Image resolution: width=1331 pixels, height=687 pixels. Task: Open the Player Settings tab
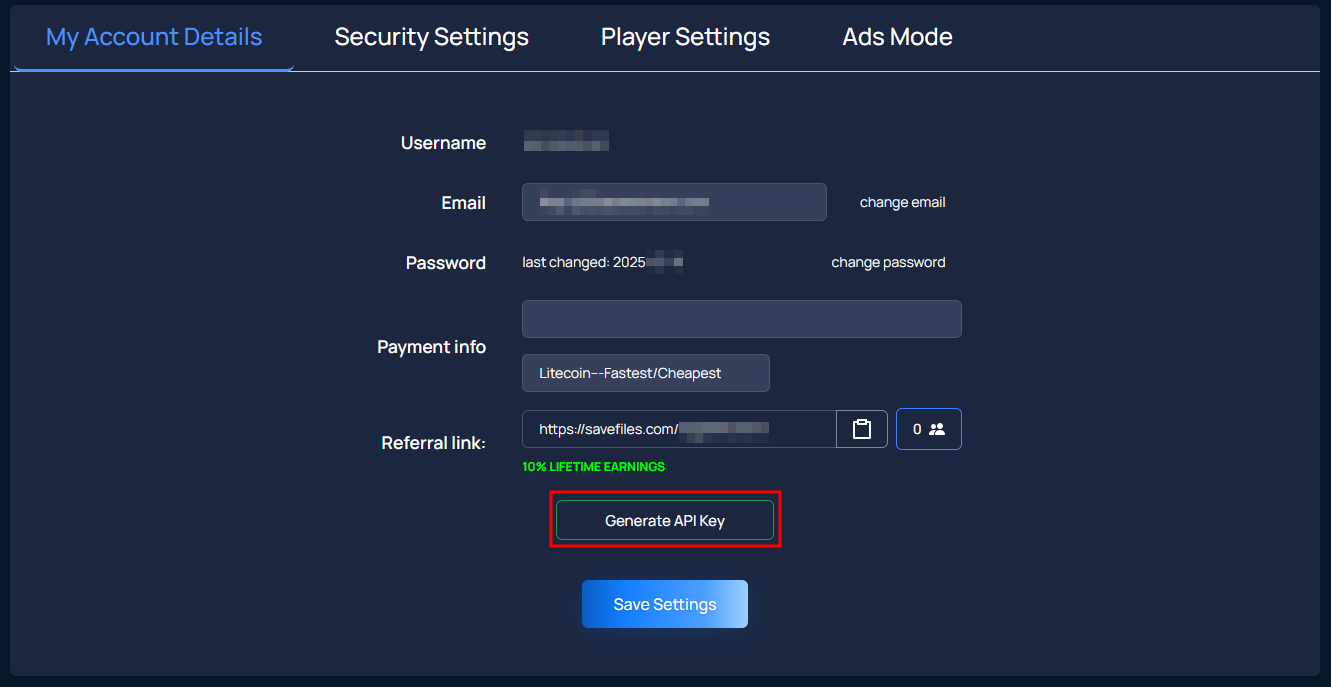coord(685,37)
